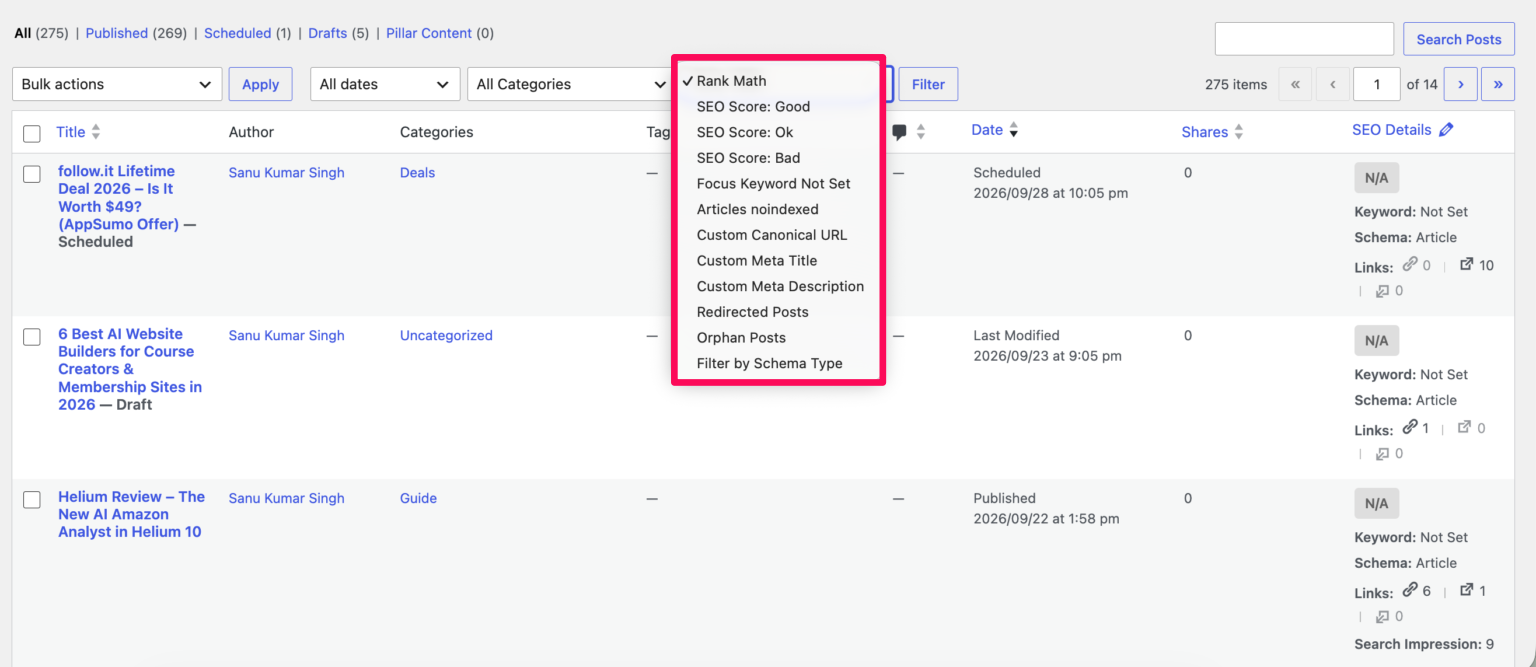
Task: Click the current page number field
Action: tap(1376, 84)
